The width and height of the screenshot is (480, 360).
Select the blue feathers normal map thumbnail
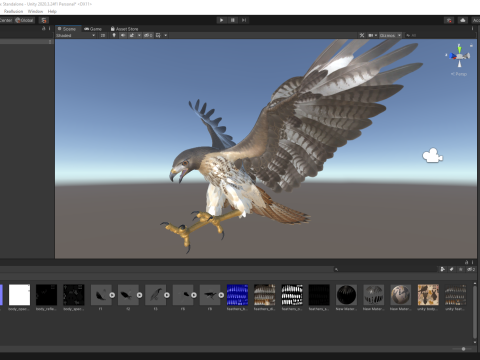[x=237, y=295]
